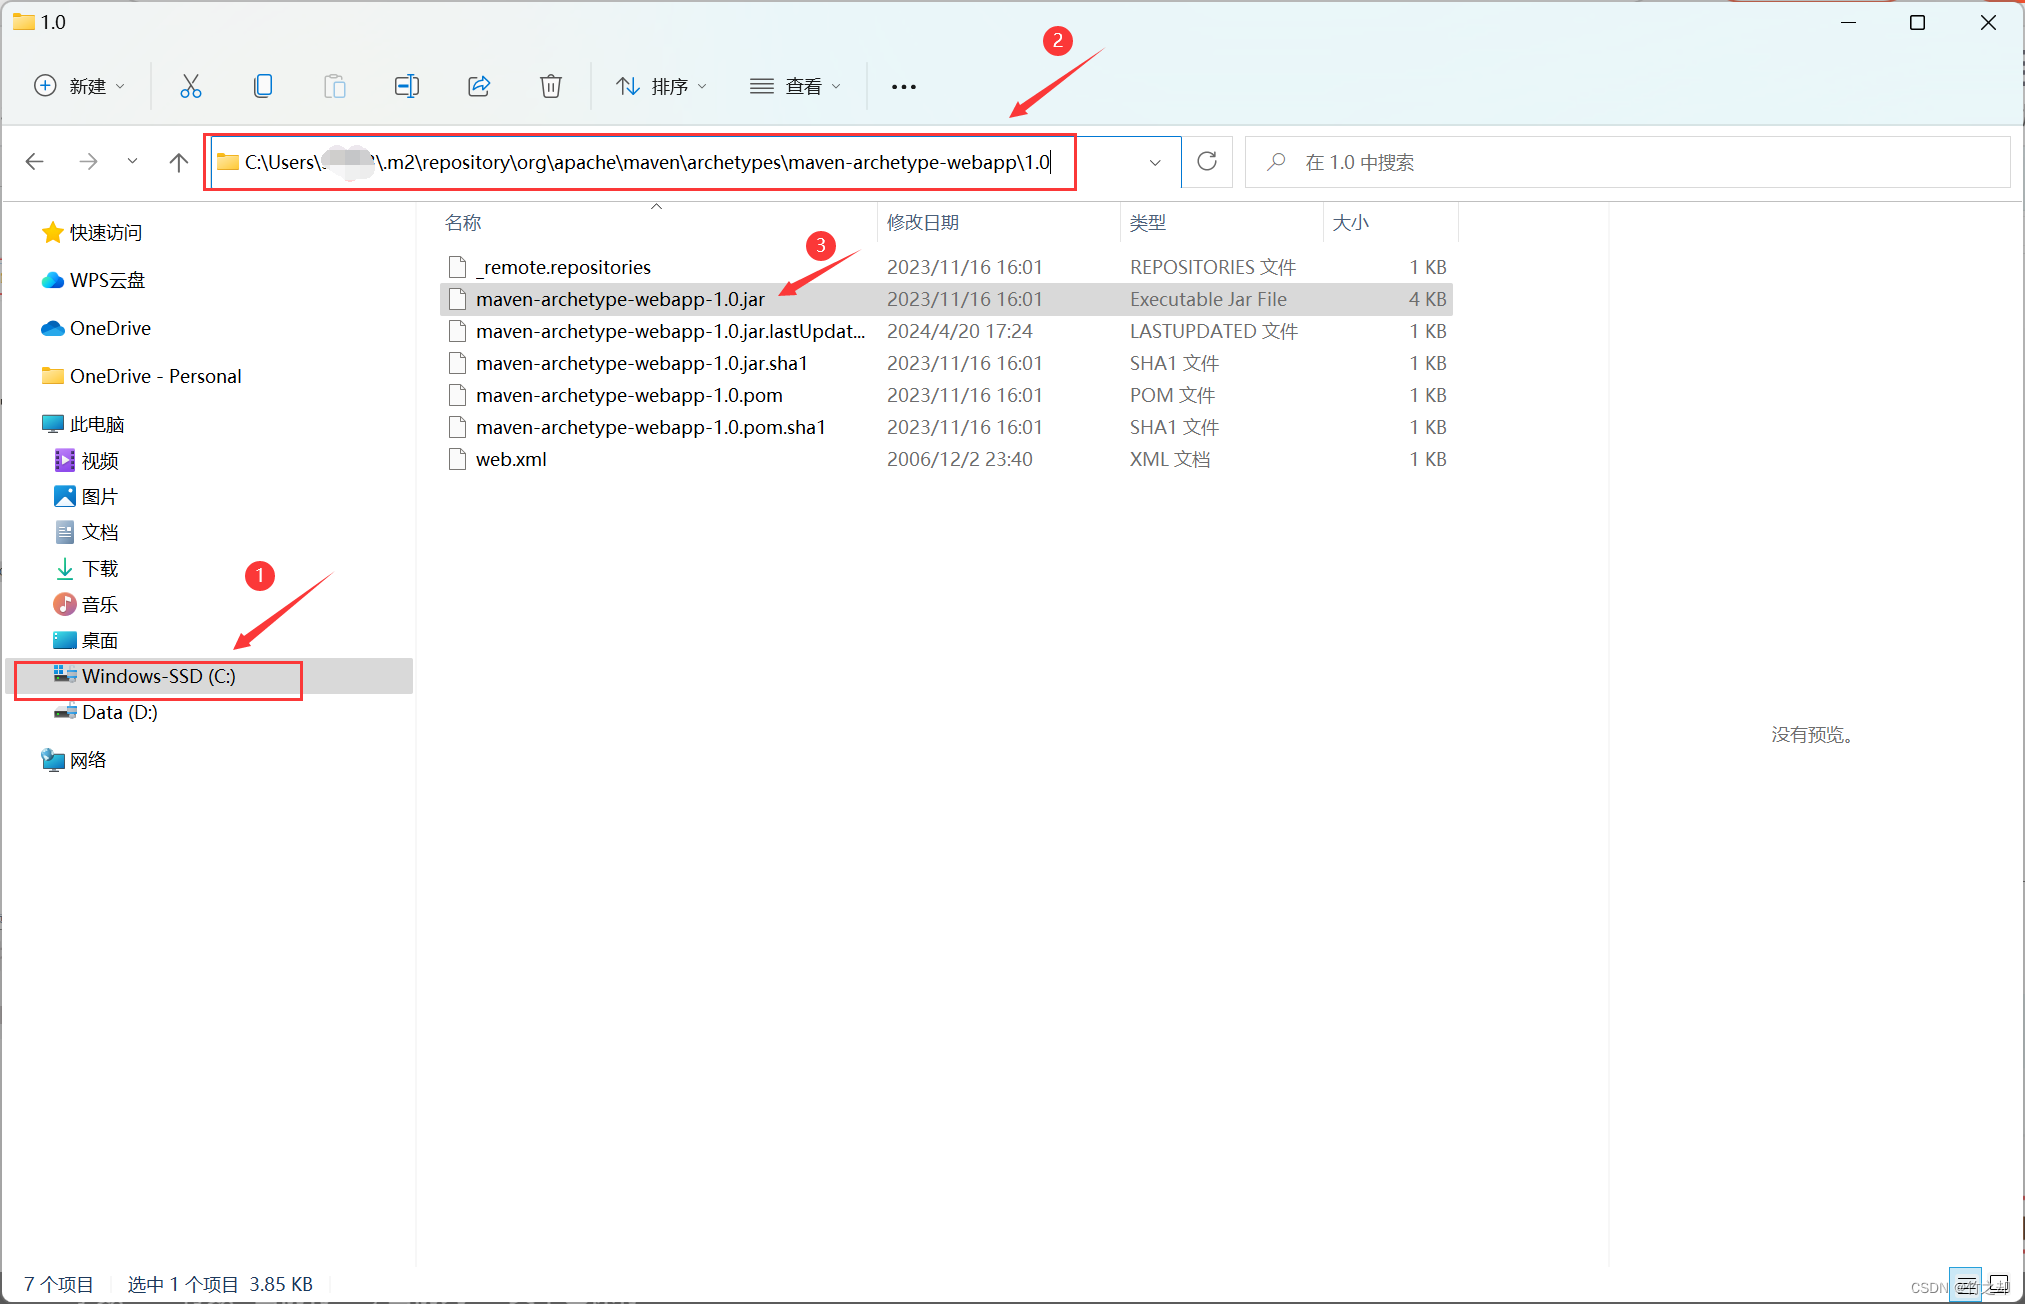Screen dimensions: 2025x1304
Task: Open the See more (three dots) menu
Action: pos(904,86)
